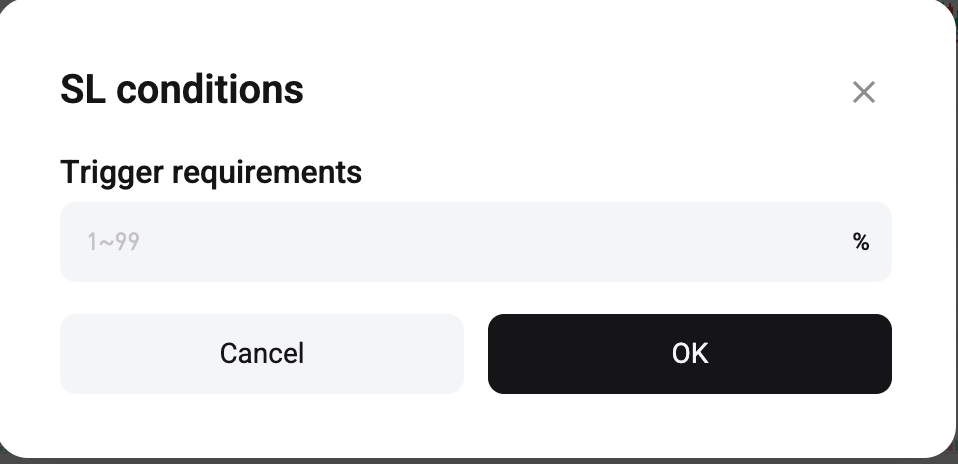Cancel the SL conditions changes
The width and height of the screenshot is (958, 464).
coord(262,354)
